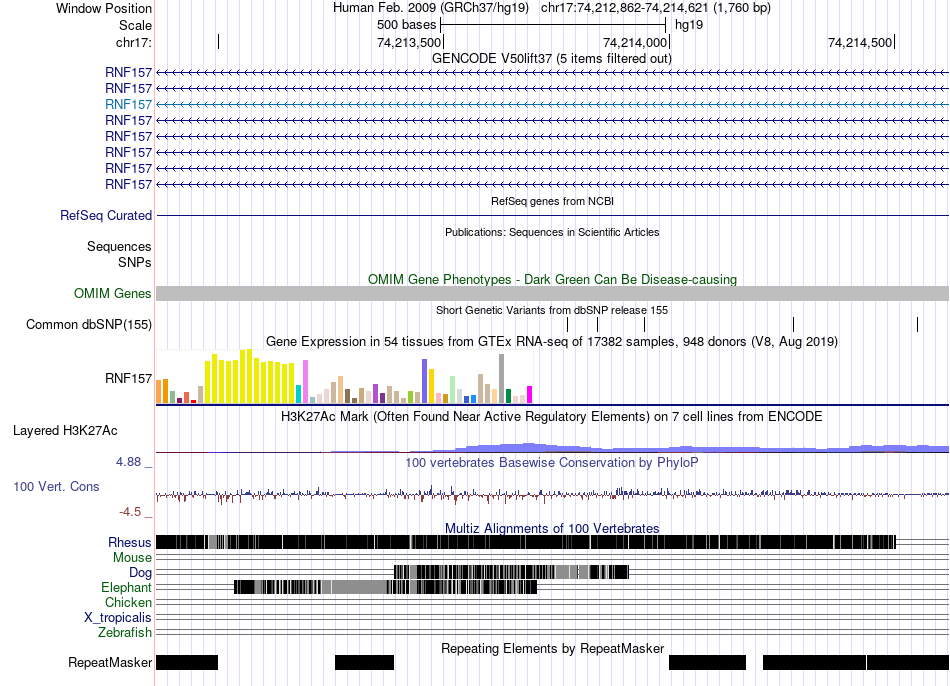Click the Dog alignment block
Viewport: 950px width, 686px height.
[x=511, y=572]
